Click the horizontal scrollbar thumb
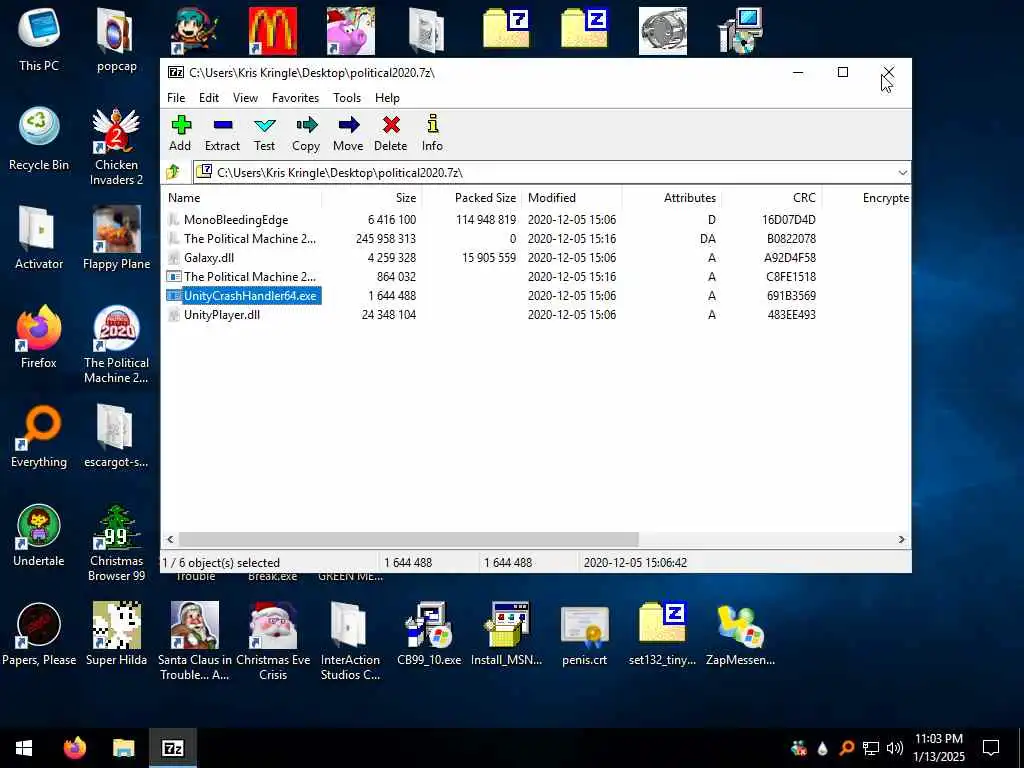The width and height of the screenshot is (1024, 768). [x=408, y=539]
